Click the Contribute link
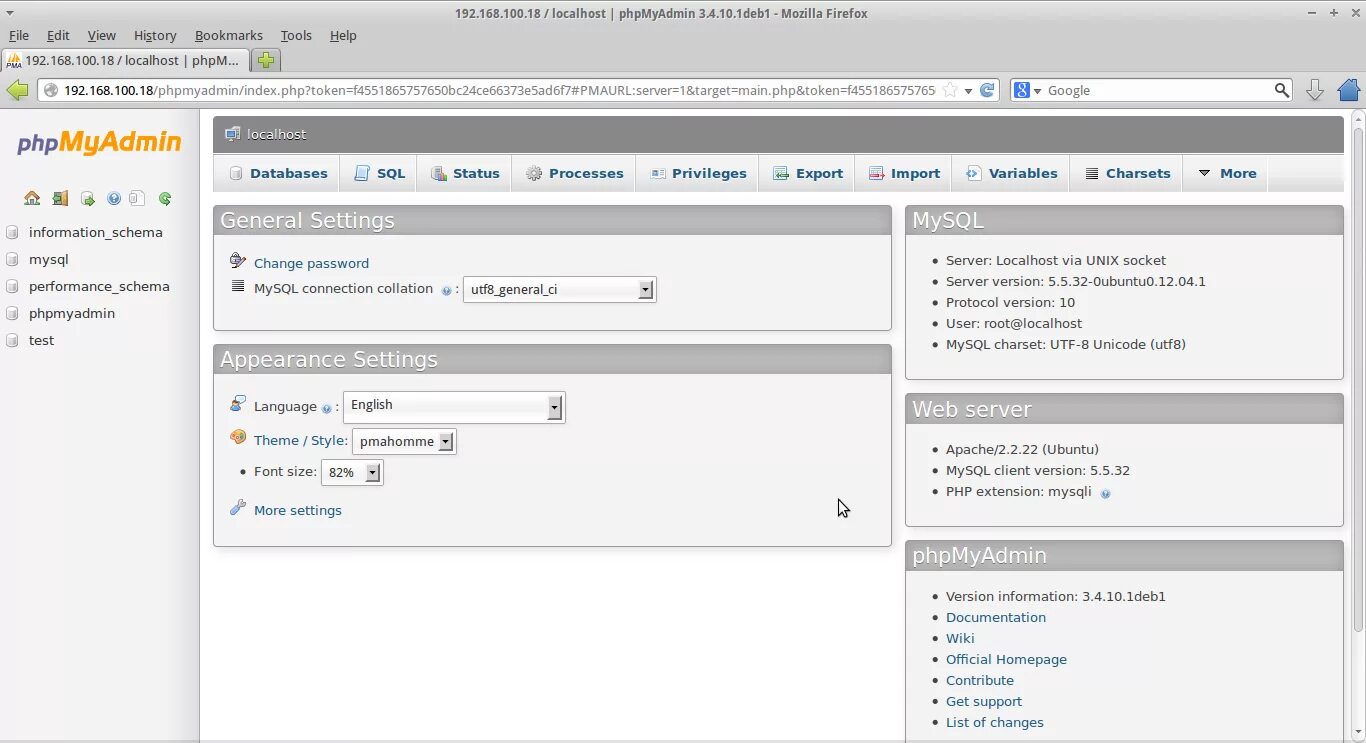1366x743 pixels. coord(980,680)
